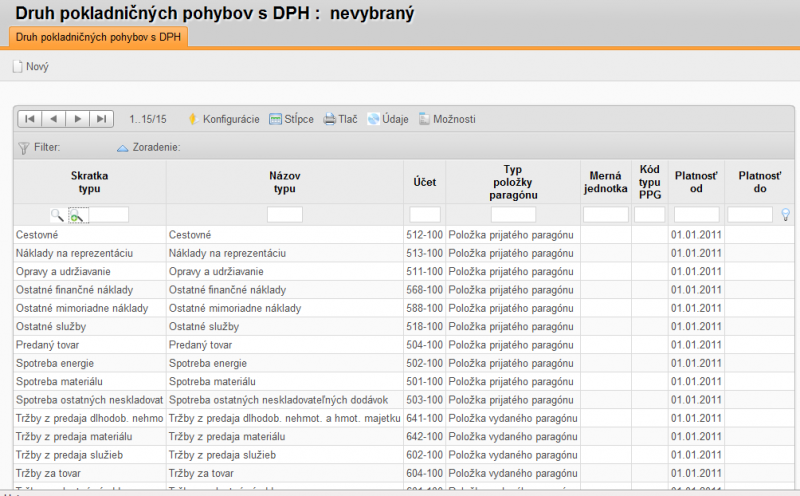The height and width of the screenshot is (496, 800).
Task: Jump to the last page of records
Action: 101,119
